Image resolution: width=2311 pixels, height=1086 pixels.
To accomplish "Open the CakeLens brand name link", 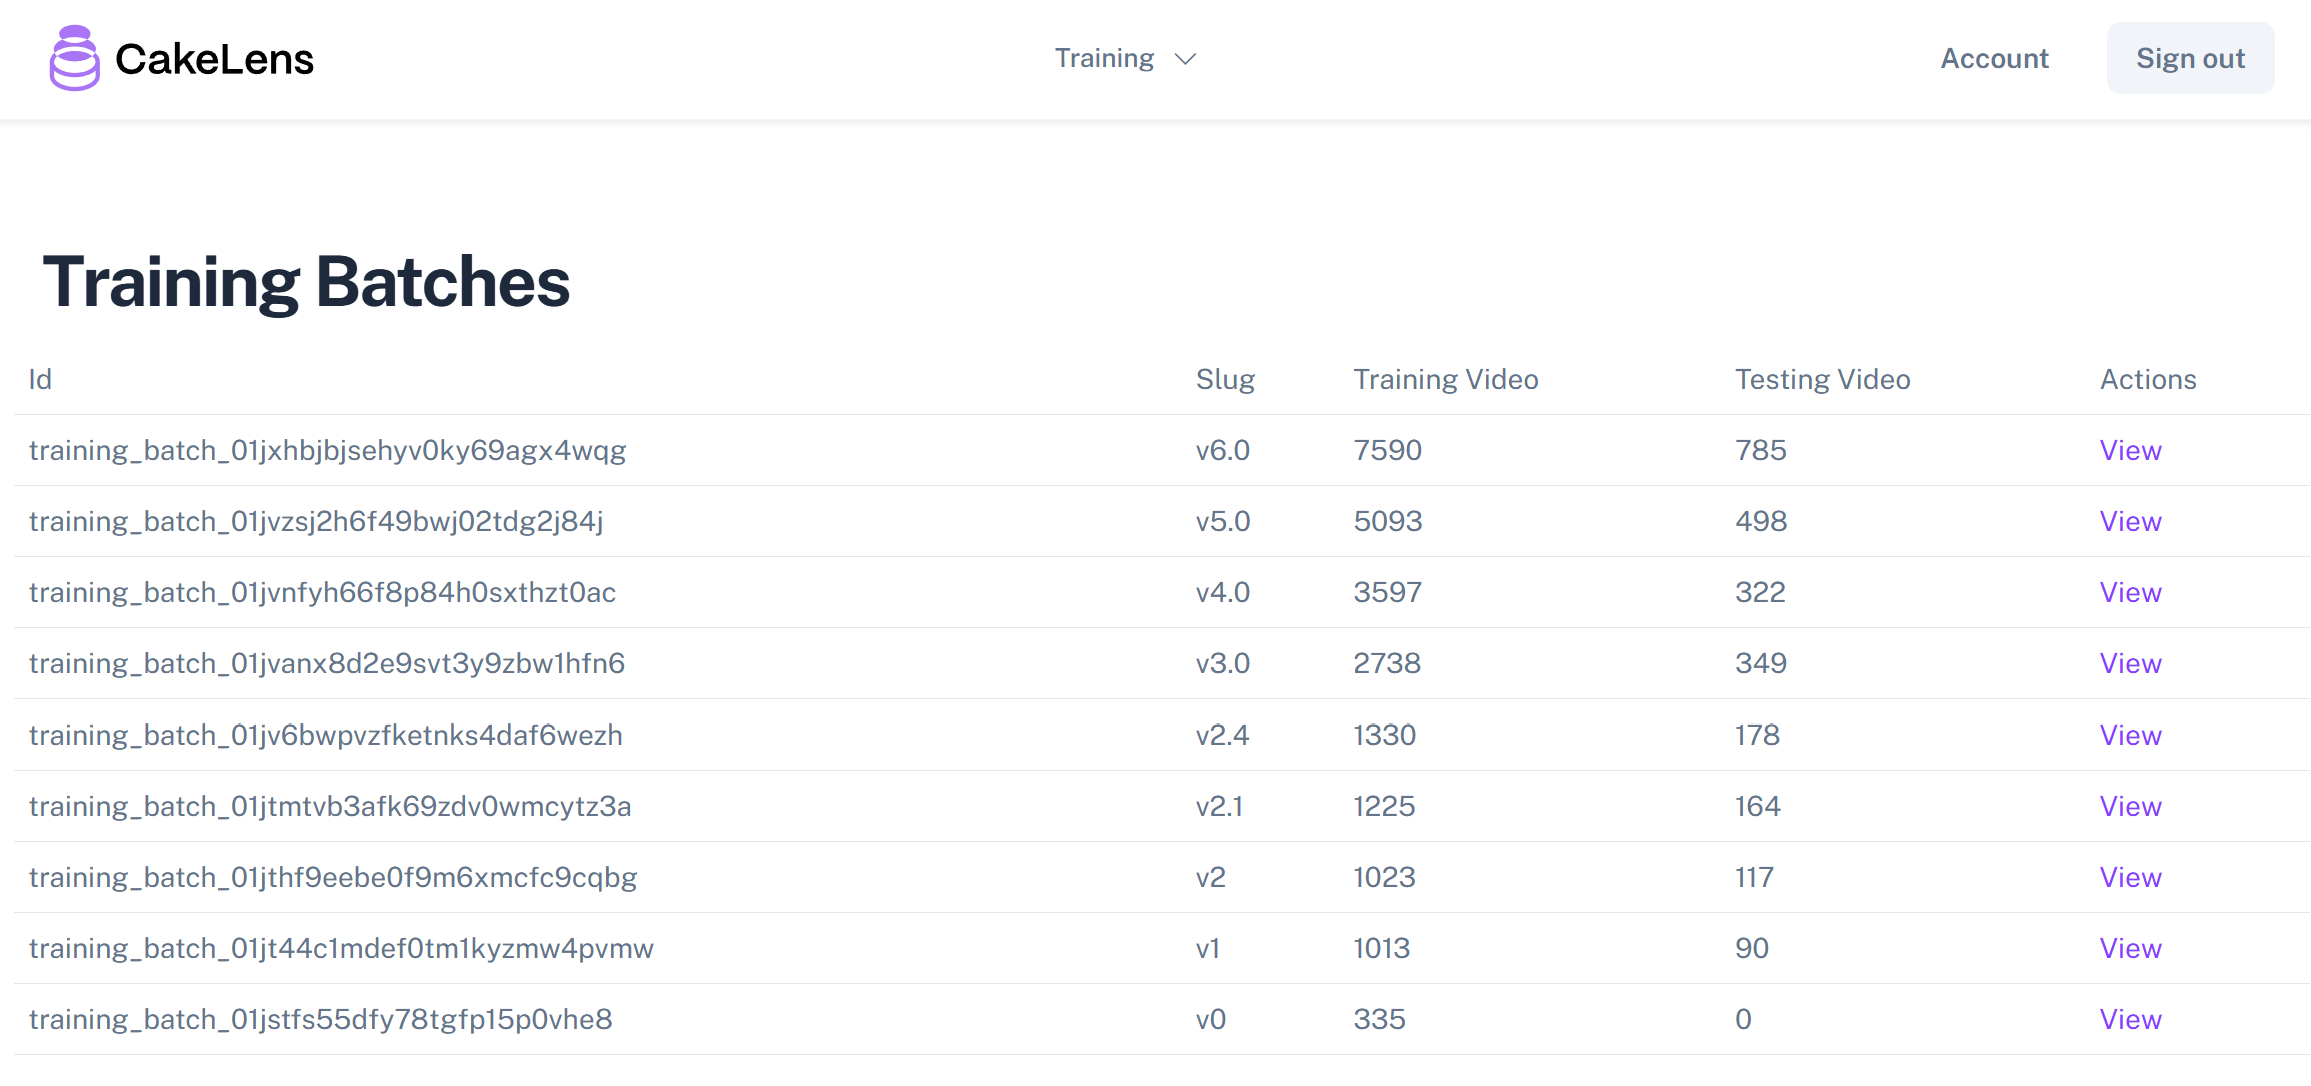I will click(x=214, y=59).
